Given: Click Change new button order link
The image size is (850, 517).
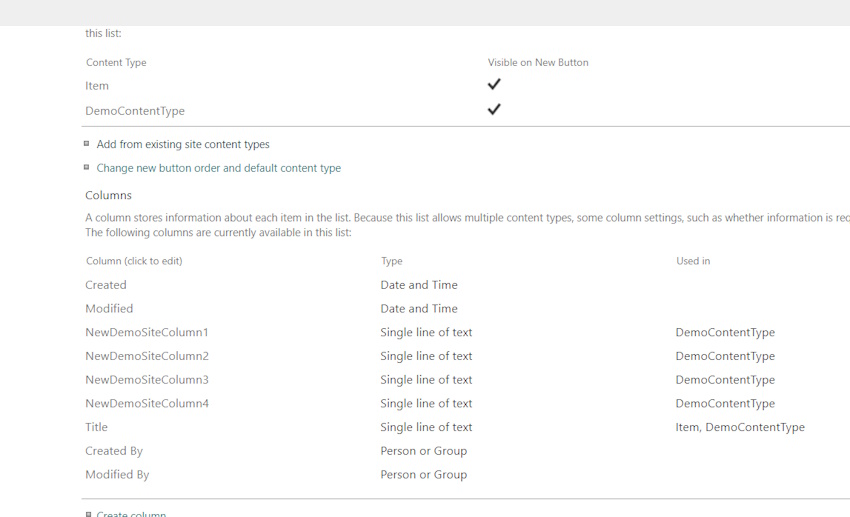Looking at the screenshot, I should (218, 168).
